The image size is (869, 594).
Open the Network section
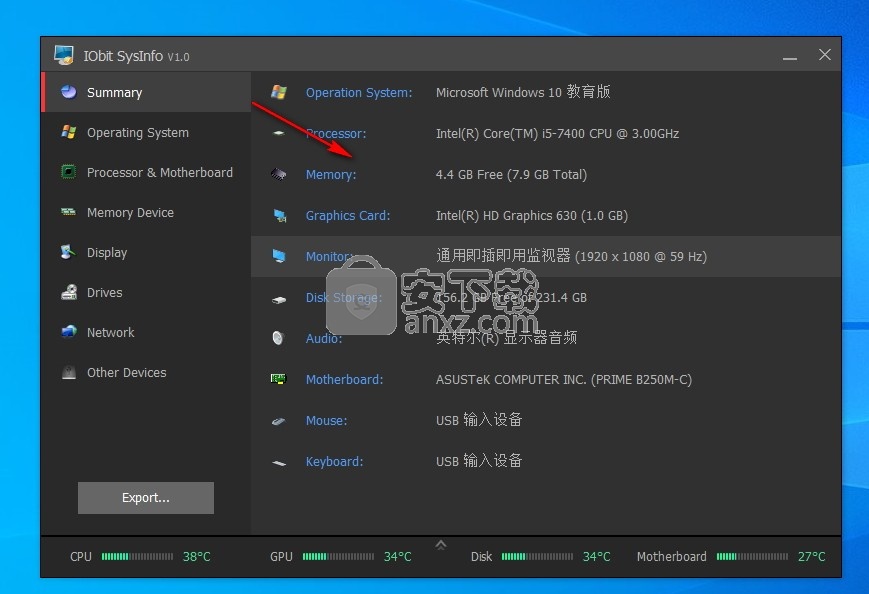point(147,332)
